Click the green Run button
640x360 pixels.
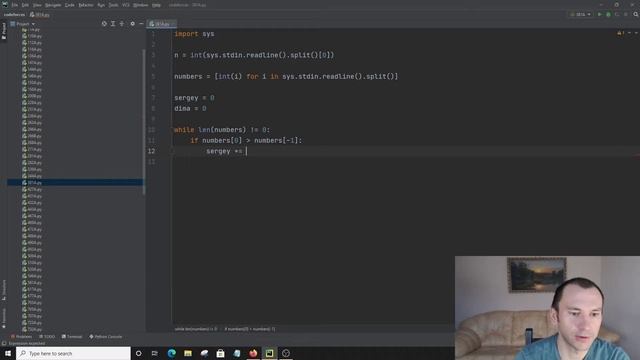tap(600, 14)
